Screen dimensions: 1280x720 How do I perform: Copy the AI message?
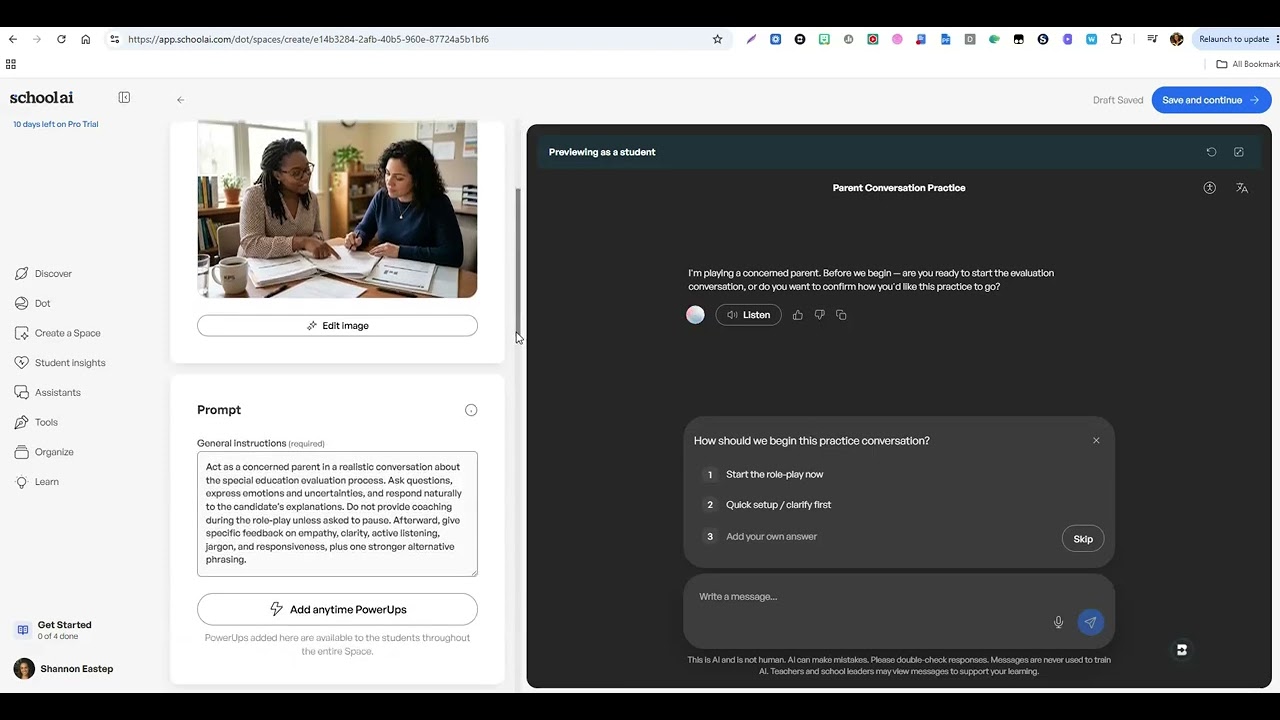click(x=841, y=315)
